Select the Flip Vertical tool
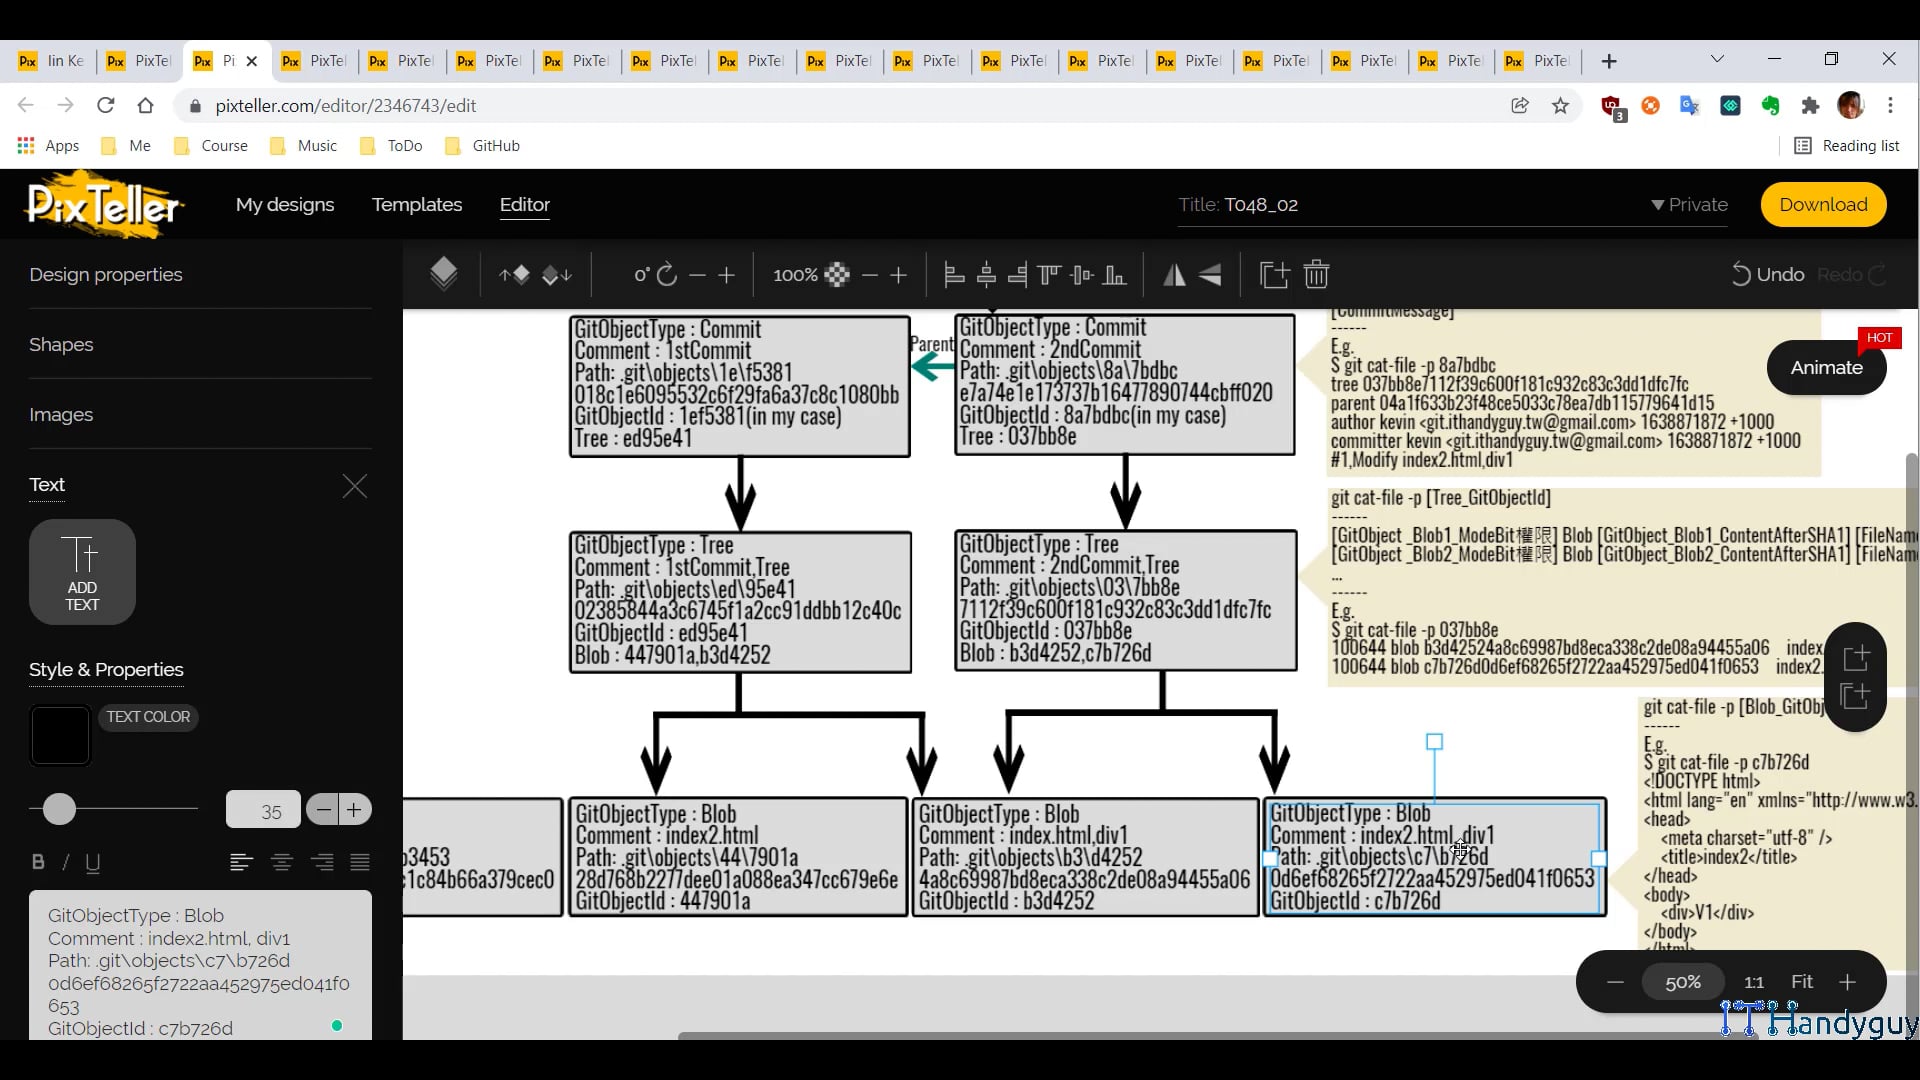The width and height of the screenshot is (1920, 1080). (1210, 274)
